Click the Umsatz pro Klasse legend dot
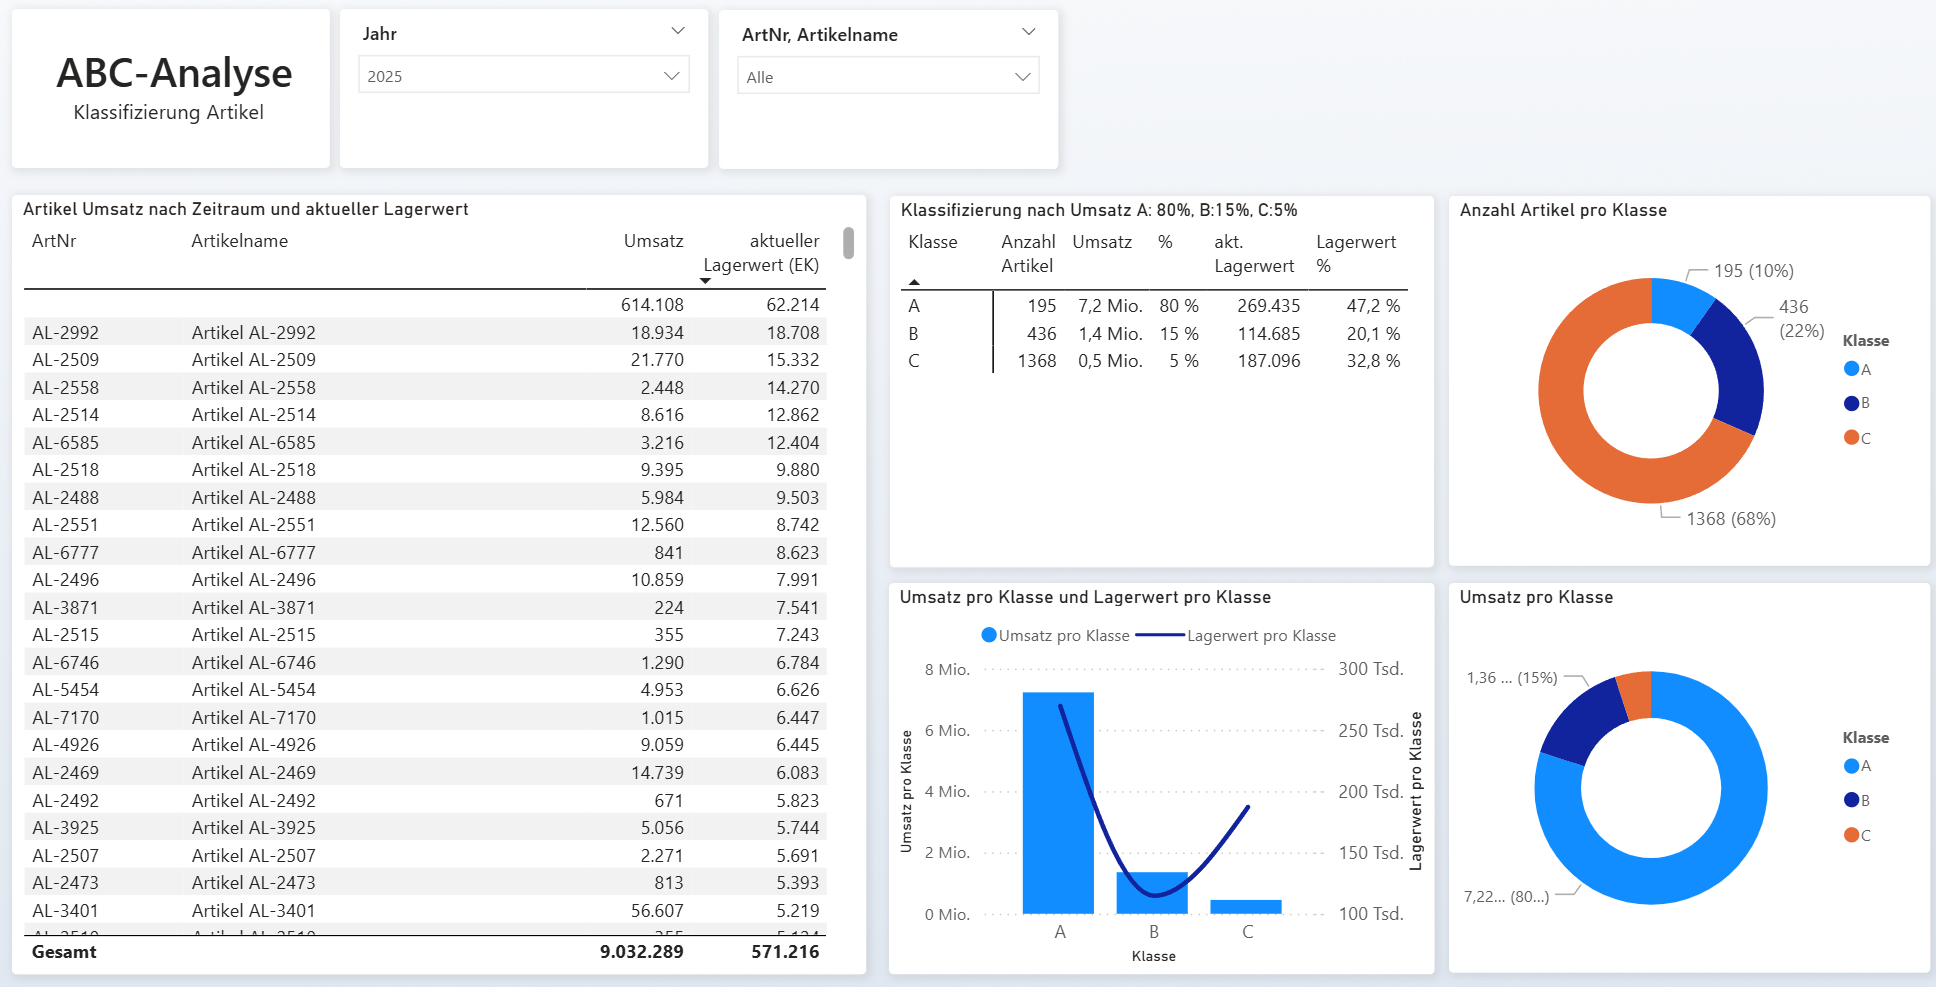Screen dimensions: 1936x987 coord(989,635)
